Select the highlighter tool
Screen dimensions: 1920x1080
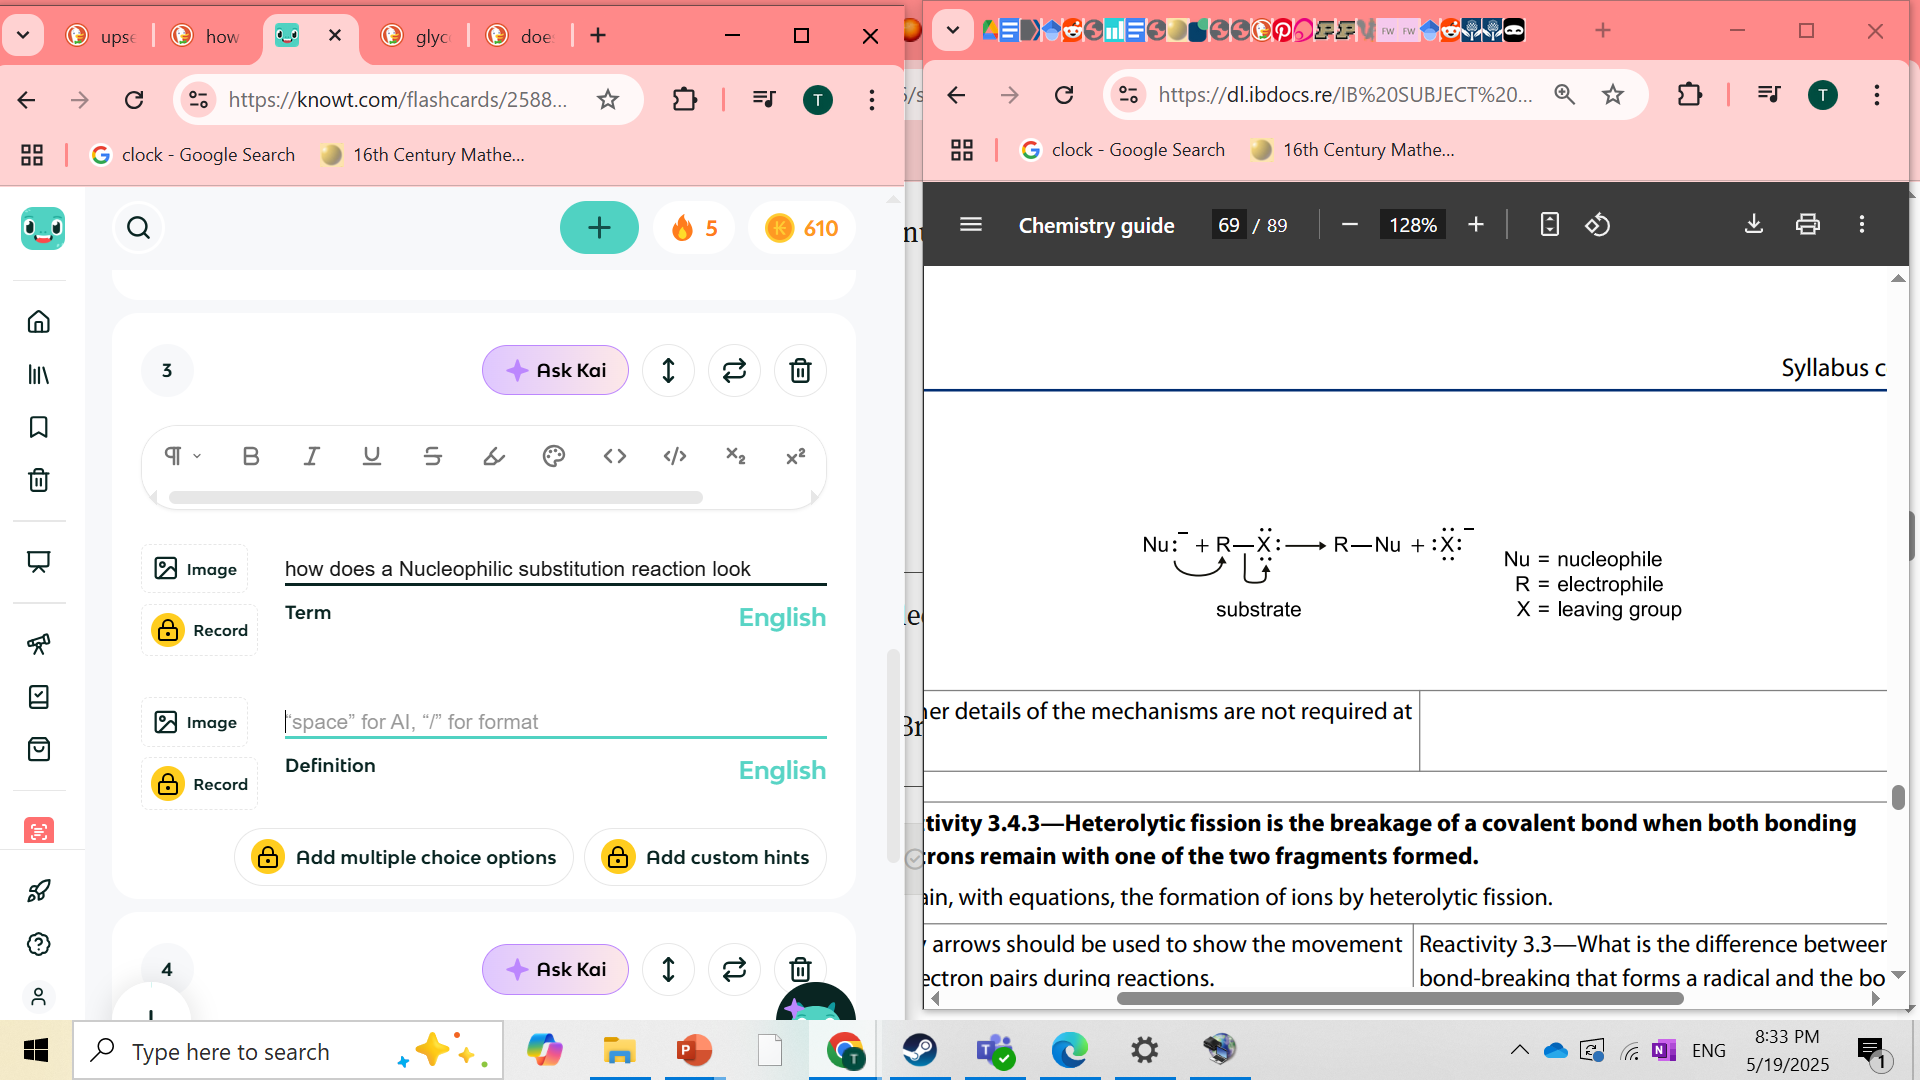click(x=494, y=456)
